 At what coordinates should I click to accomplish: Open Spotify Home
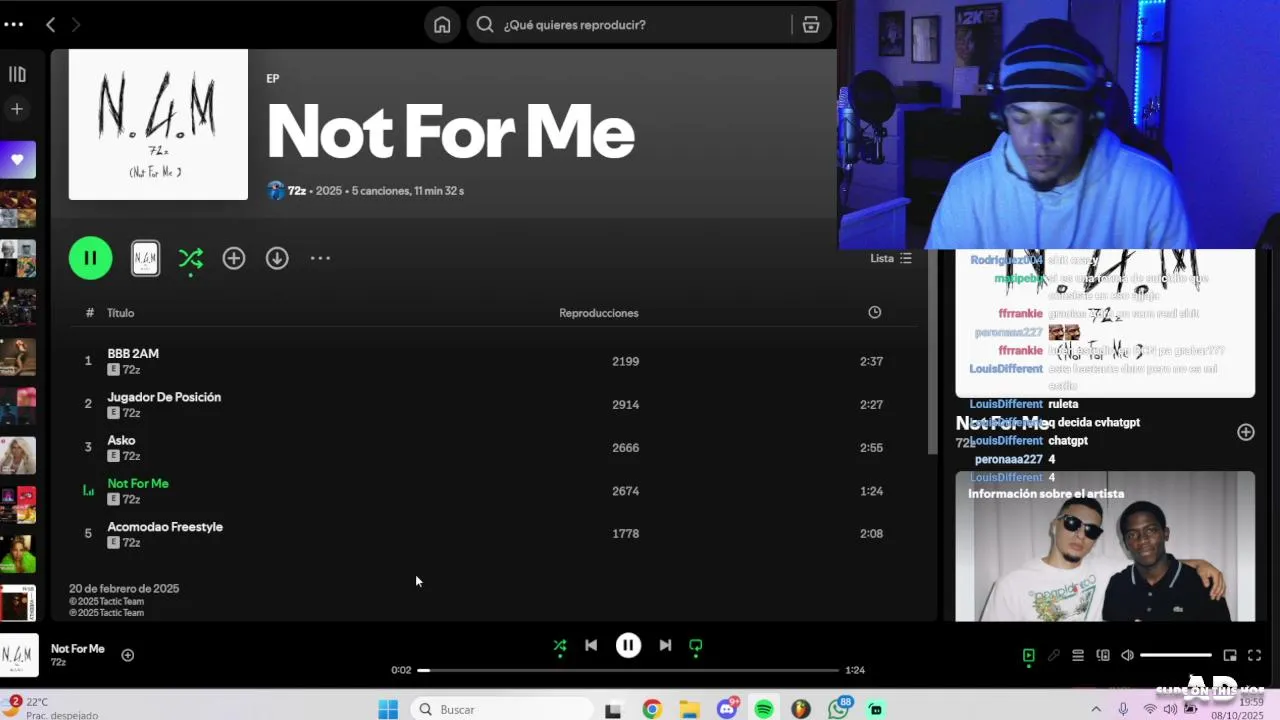pyautogui.click(x=442, y=24)
